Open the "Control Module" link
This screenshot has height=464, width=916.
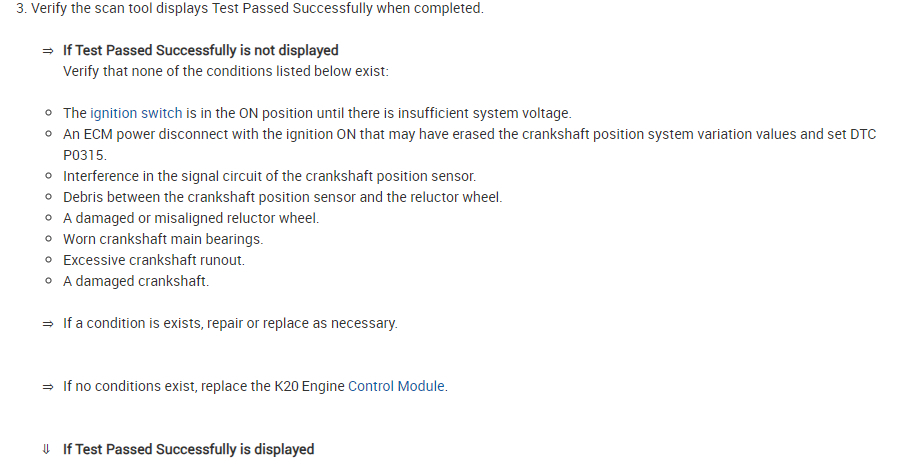(x=396, y=386)
